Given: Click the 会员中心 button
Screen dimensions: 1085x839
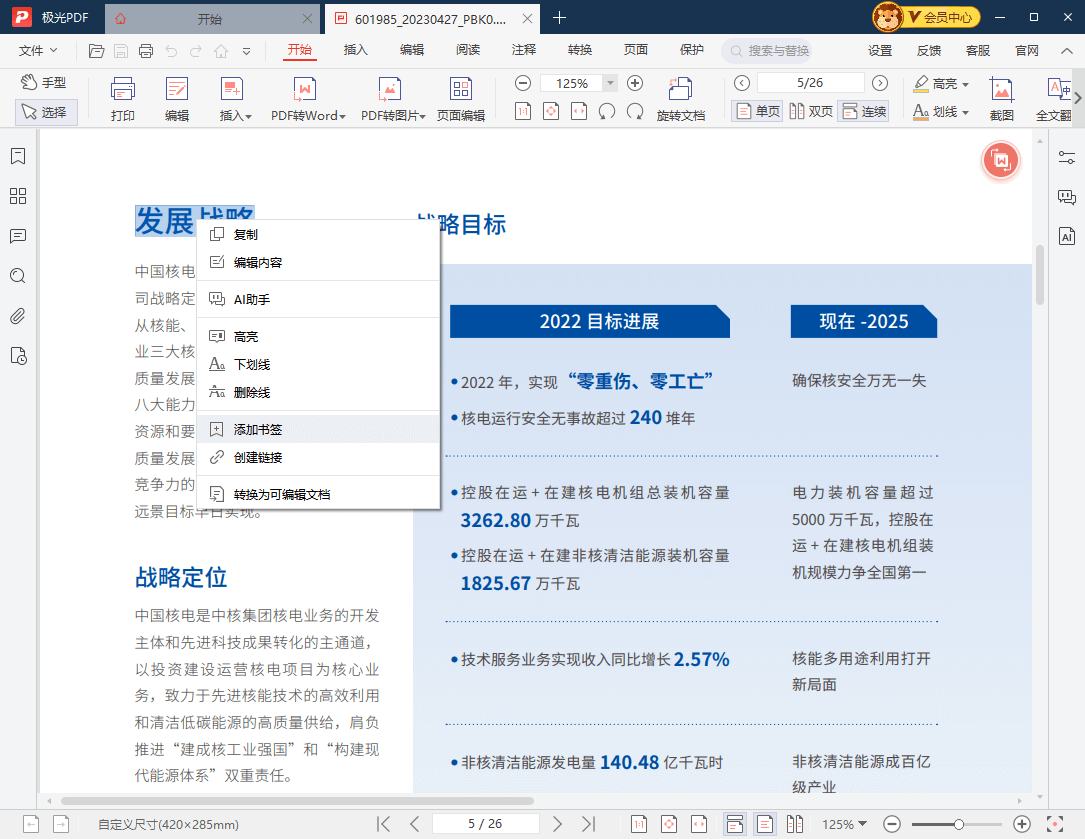Looking at the screenshot, I should 926,17.
